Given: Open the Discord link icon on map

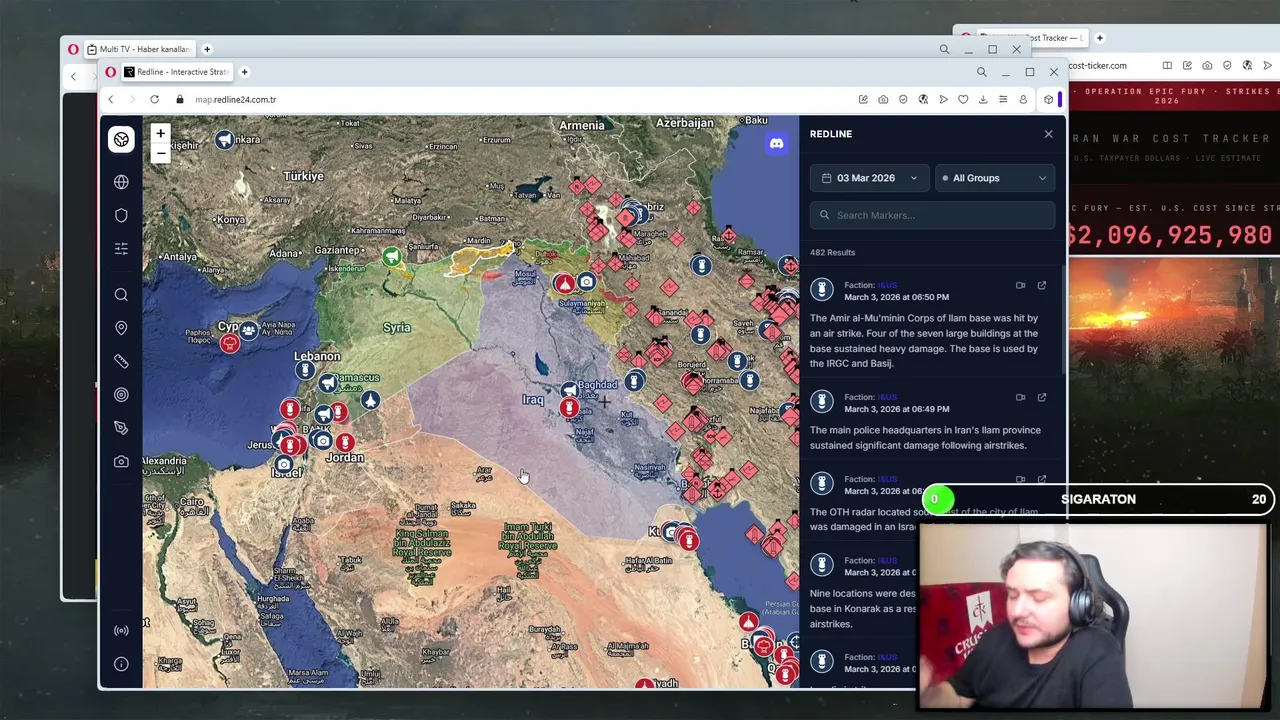Looking at the screenshot, I should (776, 144).
